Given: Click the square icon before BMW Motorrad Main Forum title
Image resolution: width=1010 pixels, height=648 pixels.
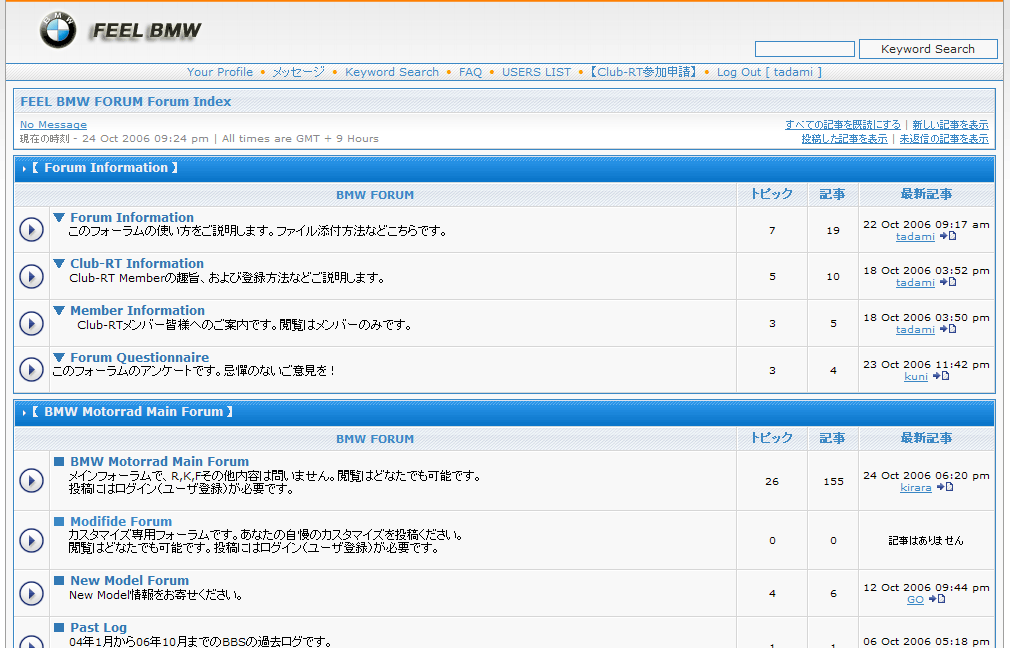Looking at the screenshot, I should [59, 461].
